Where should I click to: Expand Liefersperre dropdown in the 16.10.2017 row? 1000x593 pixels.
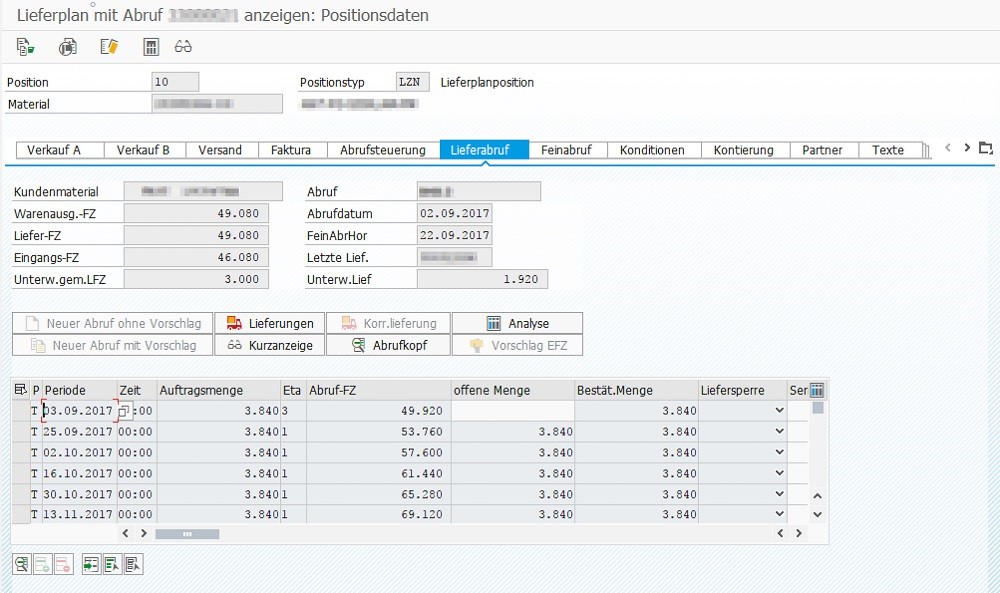tap(779, 473)
